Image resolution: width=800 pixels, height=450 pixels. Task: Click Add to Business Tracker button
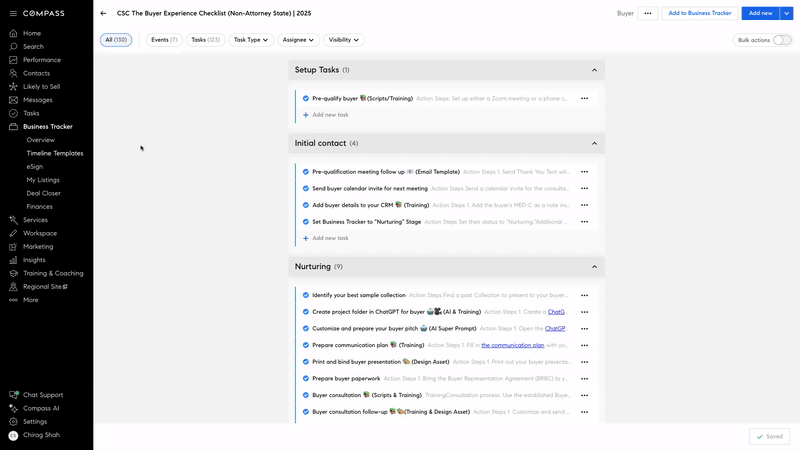click(x=699, y=13)
